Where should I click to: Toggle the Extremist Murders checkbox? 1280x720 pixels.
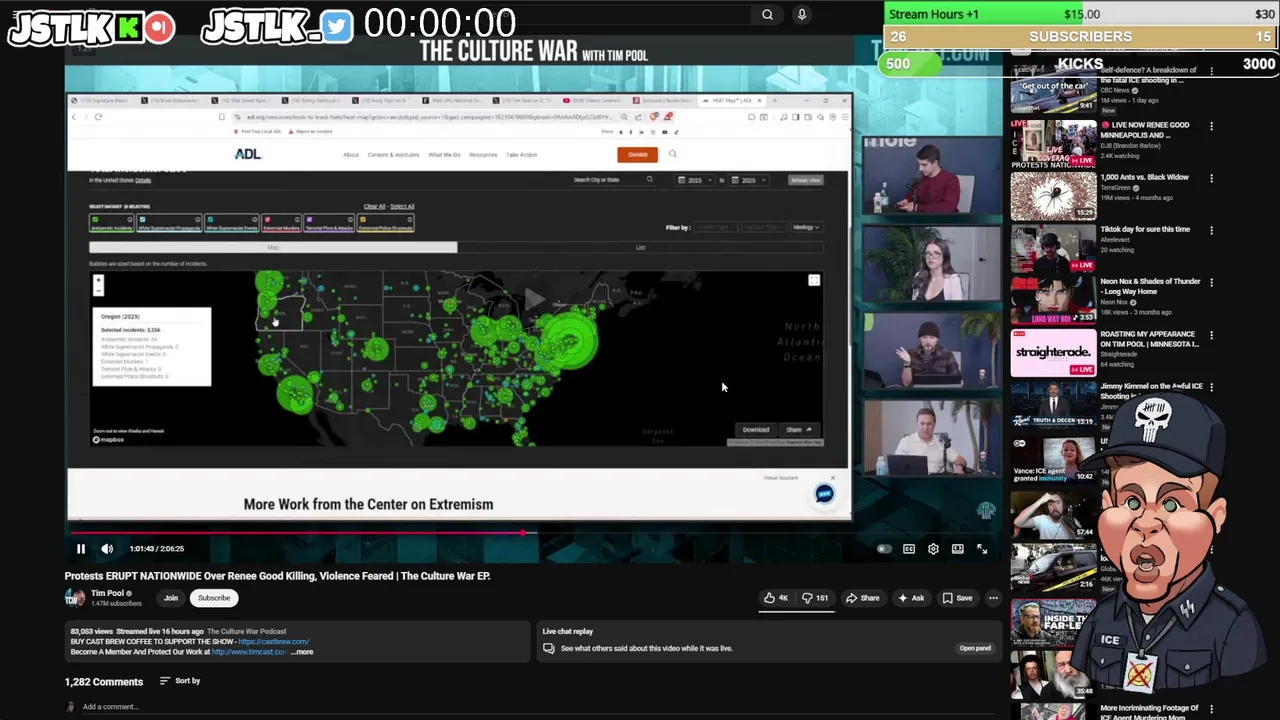click(267, 220)
